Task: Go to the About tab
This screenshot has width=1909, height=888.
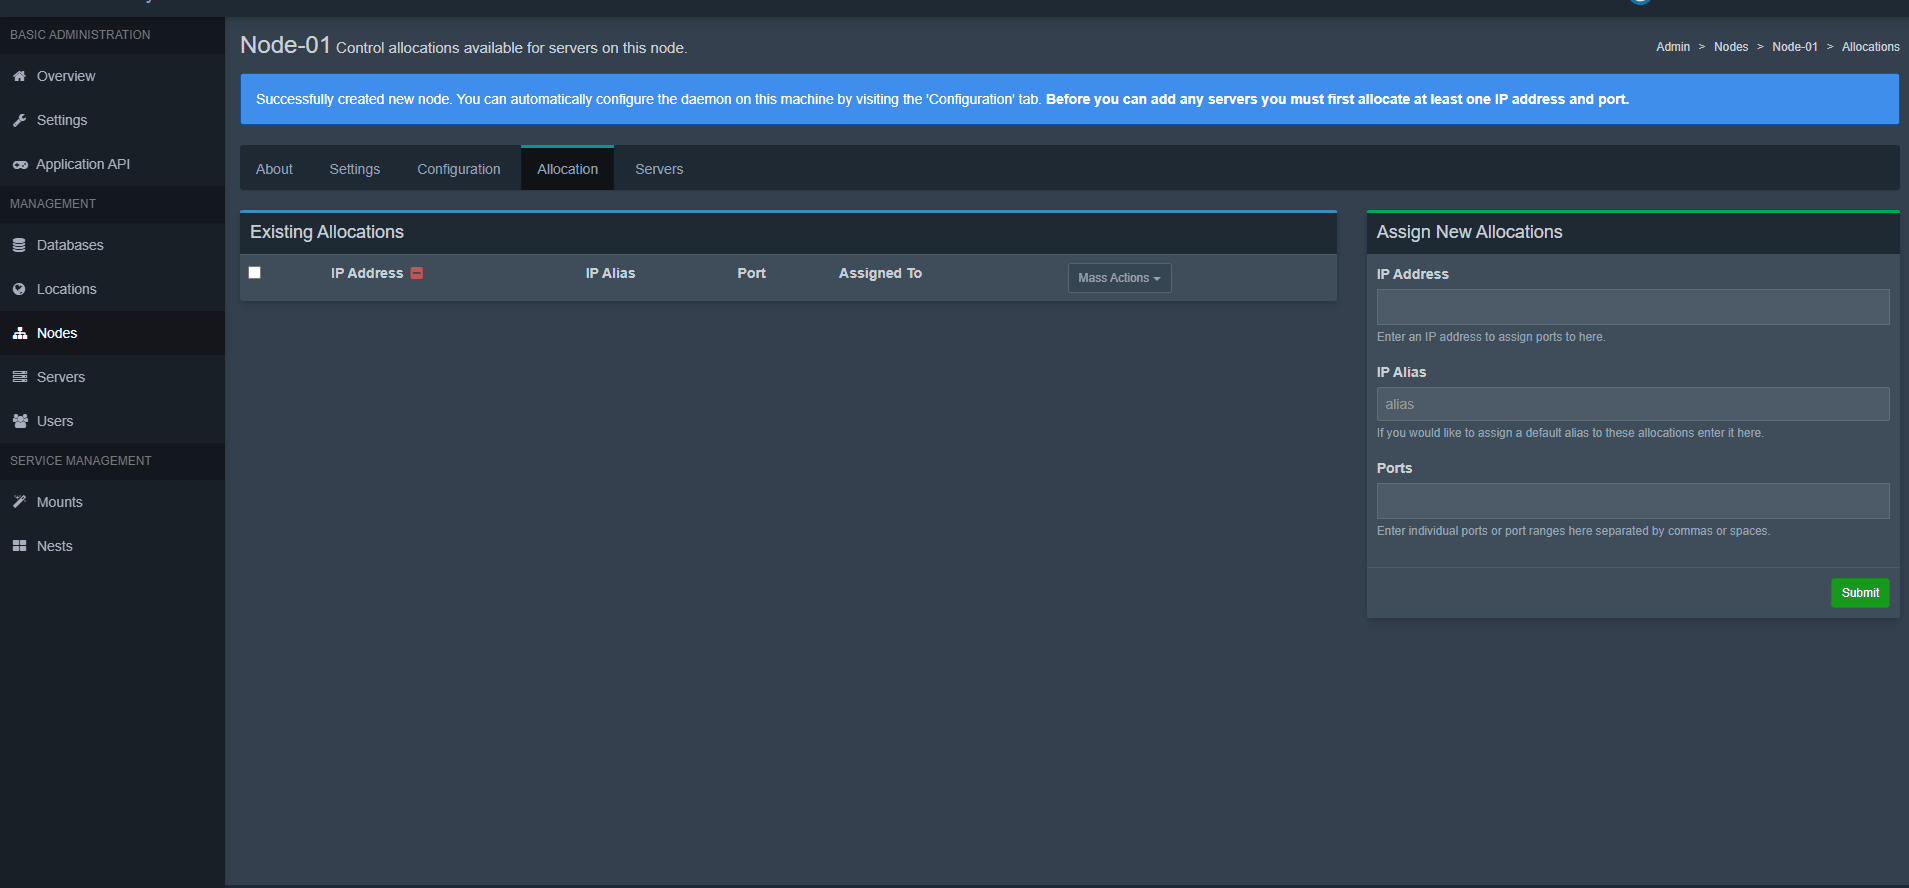Action: point(274,169)
